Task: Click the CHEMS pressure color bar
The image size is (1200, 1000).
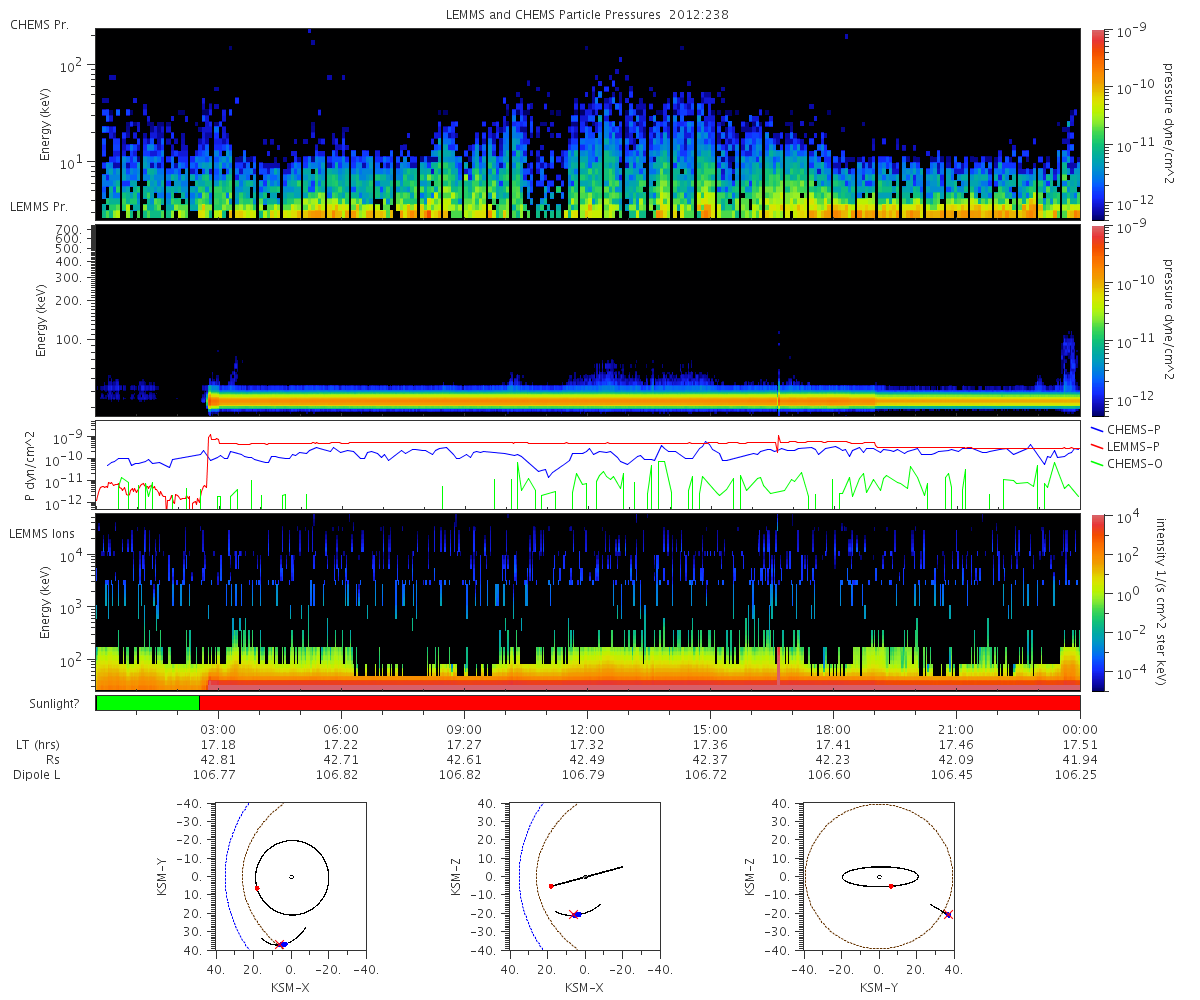Action: (x=1097, y=124)
